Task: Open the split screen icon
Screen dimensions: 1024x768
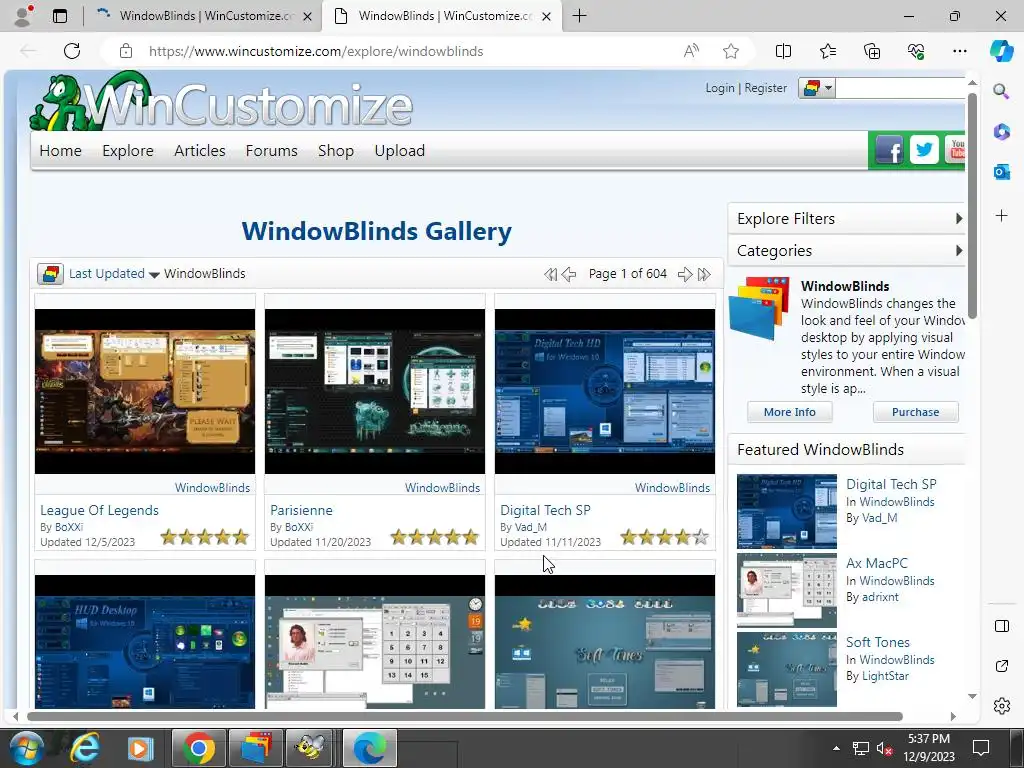Action: tap(783, 51)
